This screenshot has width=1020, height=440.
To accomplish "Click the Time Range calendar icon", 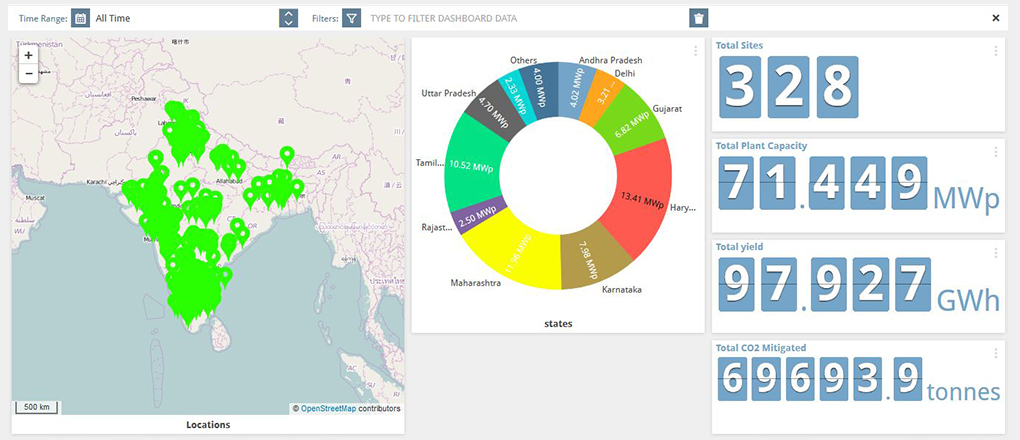I will pyautogui.click(x=80, y=18).
